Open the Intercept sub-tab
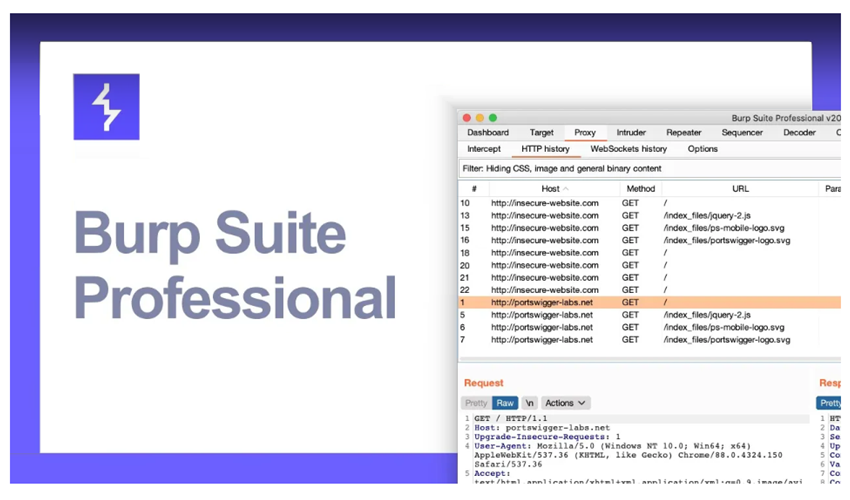850x500 pixels. click(484, 149)
